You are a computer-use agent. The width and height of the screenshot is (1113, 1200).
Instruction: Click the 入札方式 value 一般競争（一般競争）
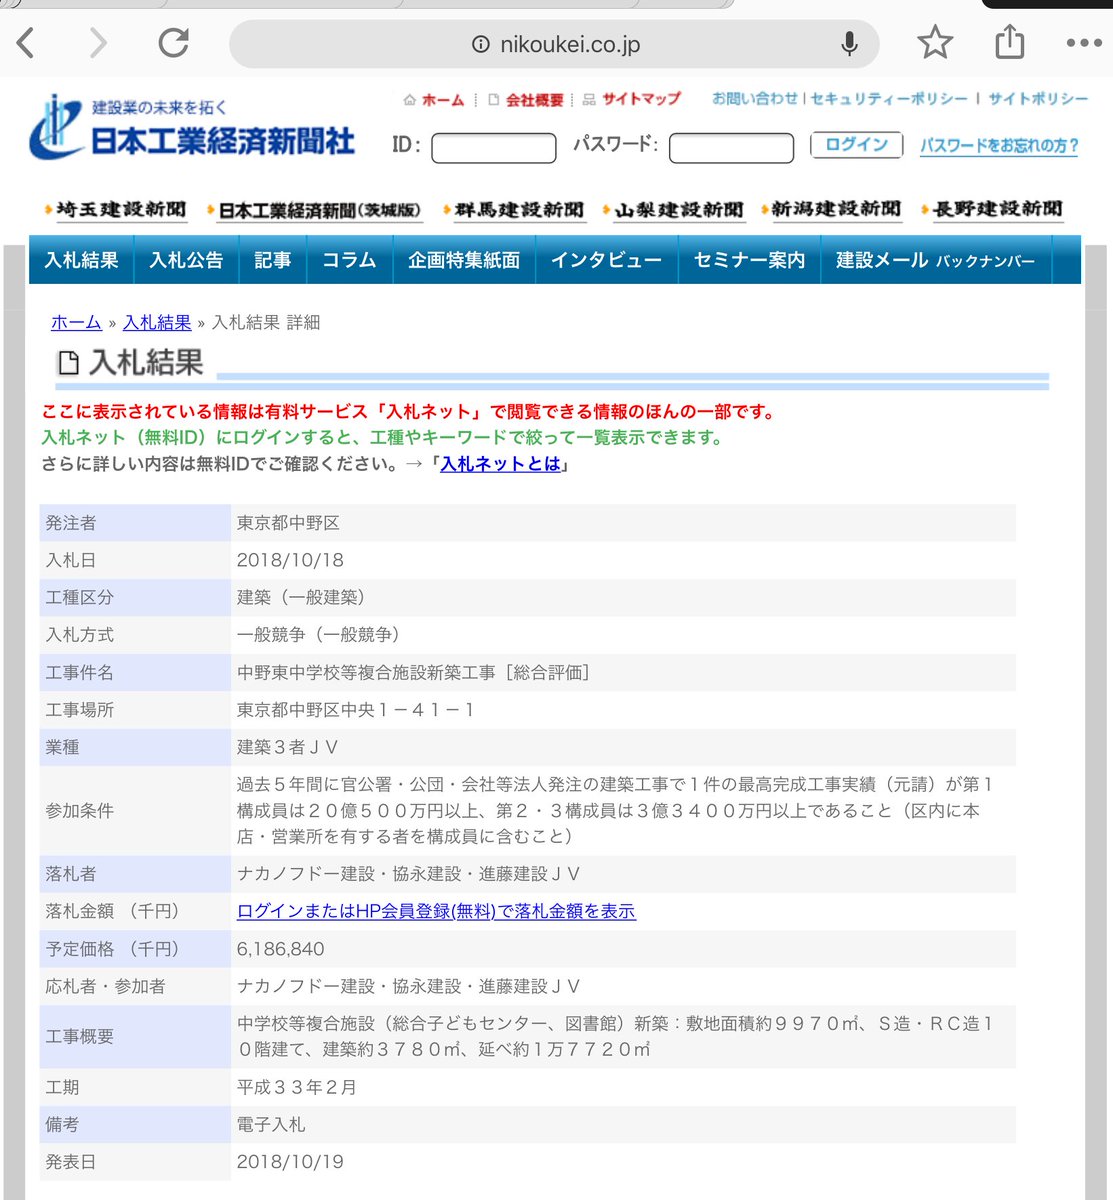click(318, 634)
